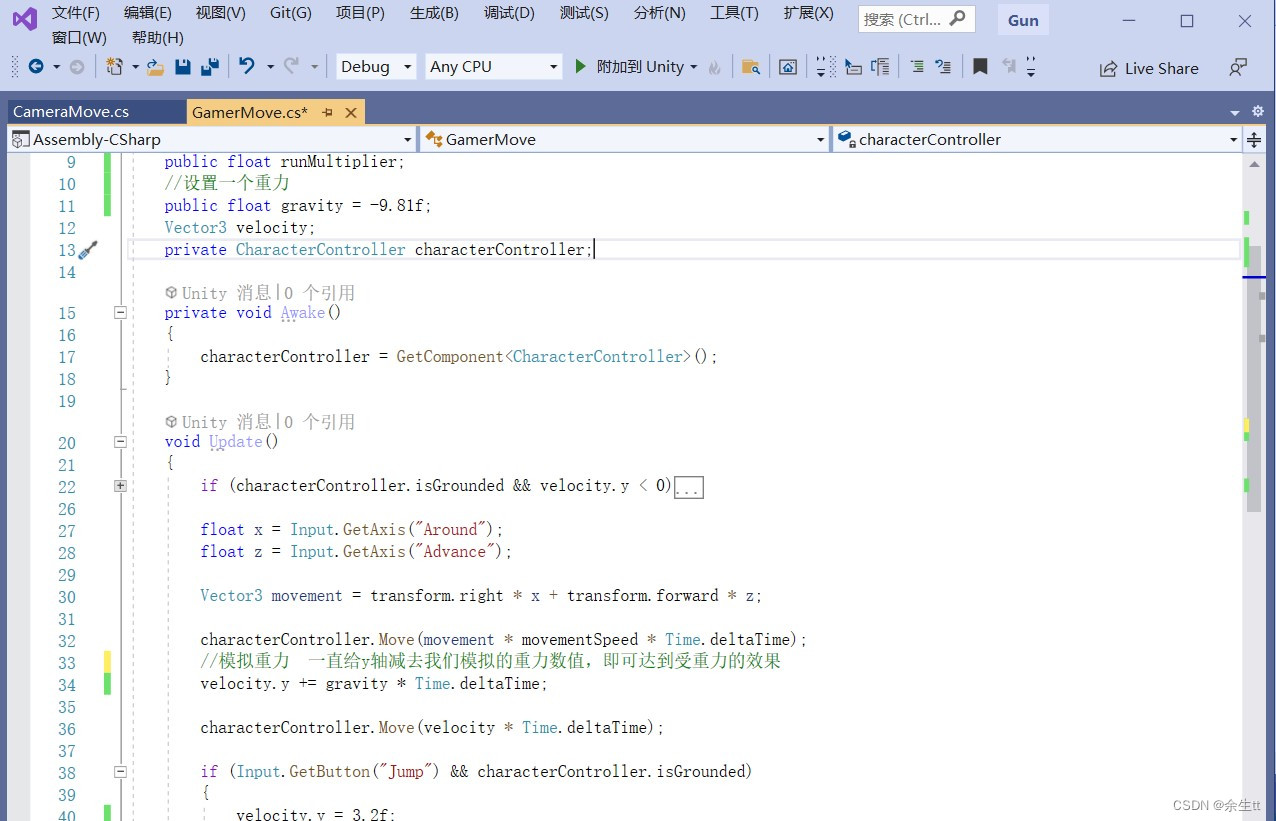Collapse the Jump if block on line 38
The width and height of the screenshot is (1276, 821).
tap(120, 772)
